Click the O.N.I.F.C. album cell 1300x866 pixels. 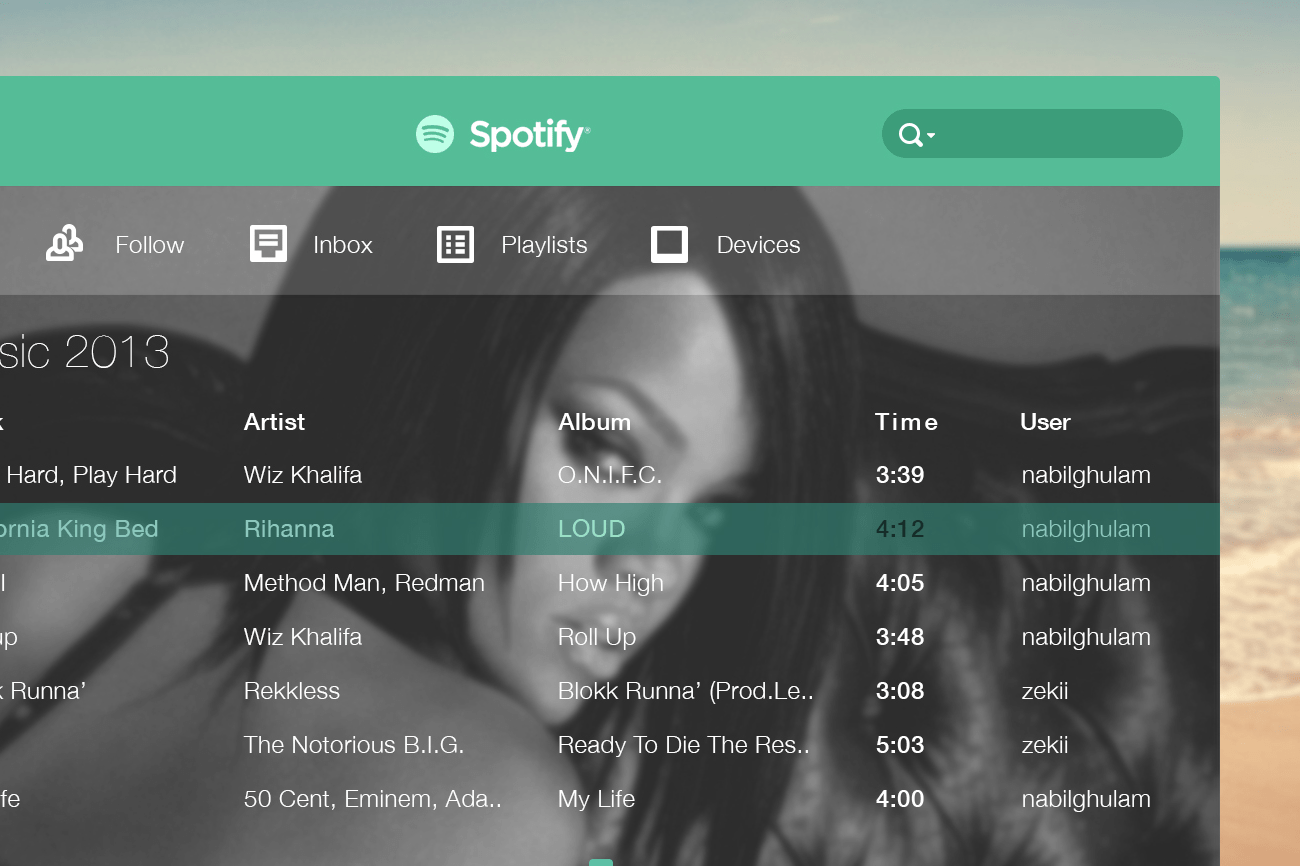[610, 475]
